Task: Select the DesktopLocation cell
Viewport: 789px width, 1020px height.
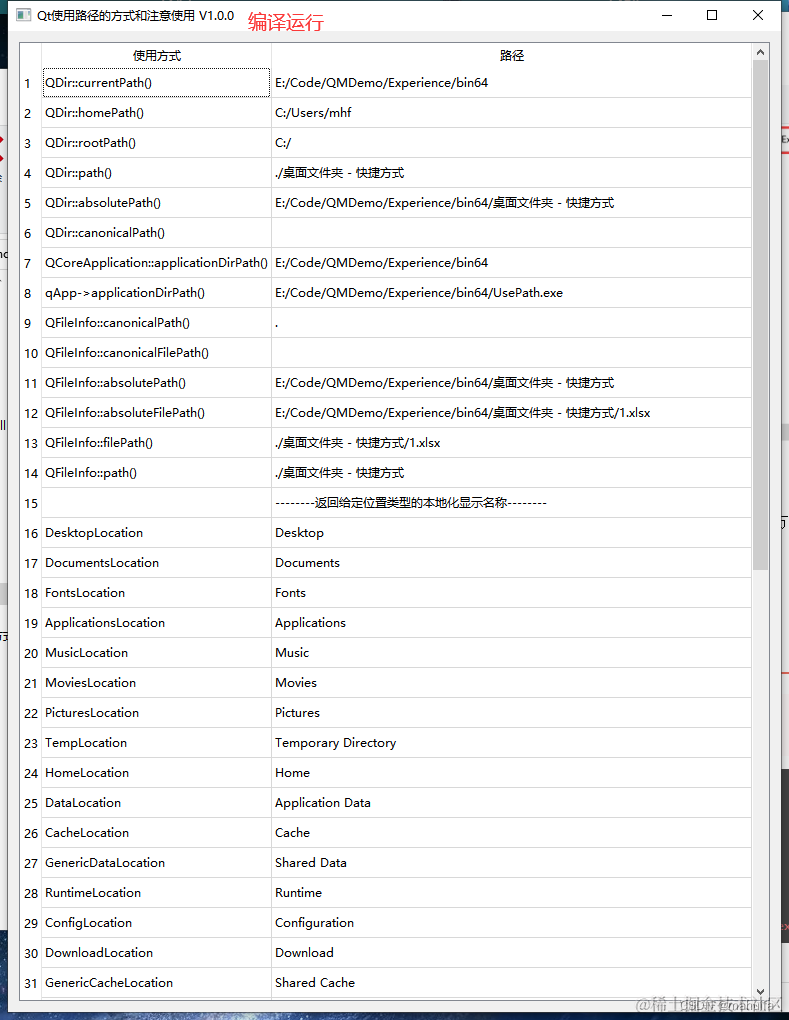Action: pos(157,532)
